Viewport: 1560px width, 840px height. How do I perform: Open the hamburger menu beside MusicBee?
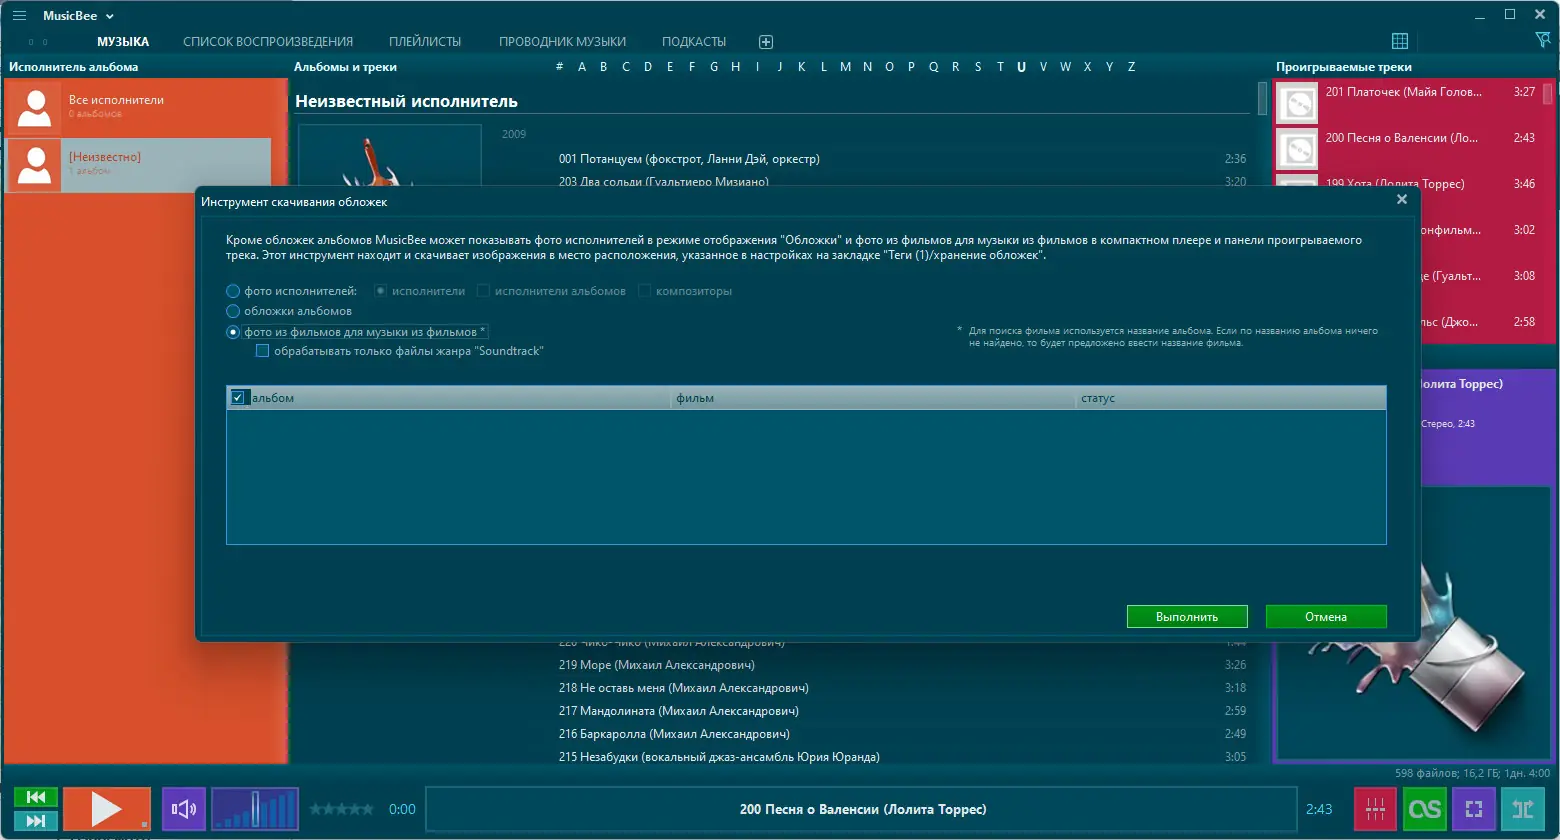pos(19,16)
